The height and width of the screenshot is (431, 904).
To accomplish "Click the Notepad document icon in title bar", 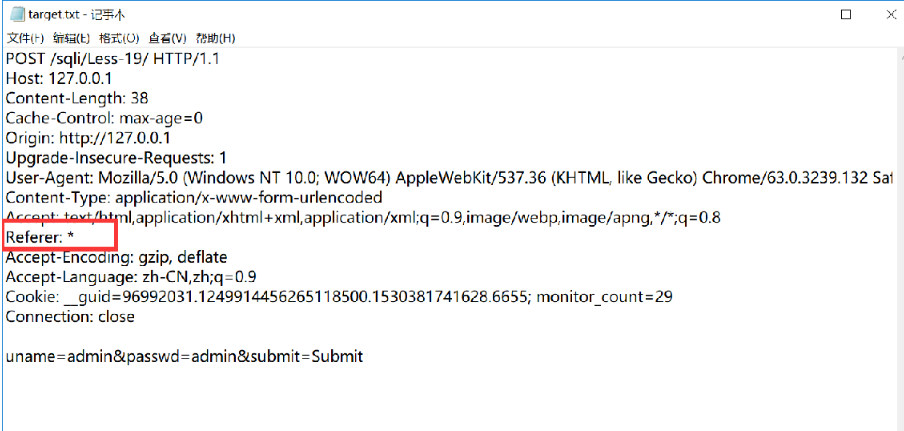I will tap(16, 15).
